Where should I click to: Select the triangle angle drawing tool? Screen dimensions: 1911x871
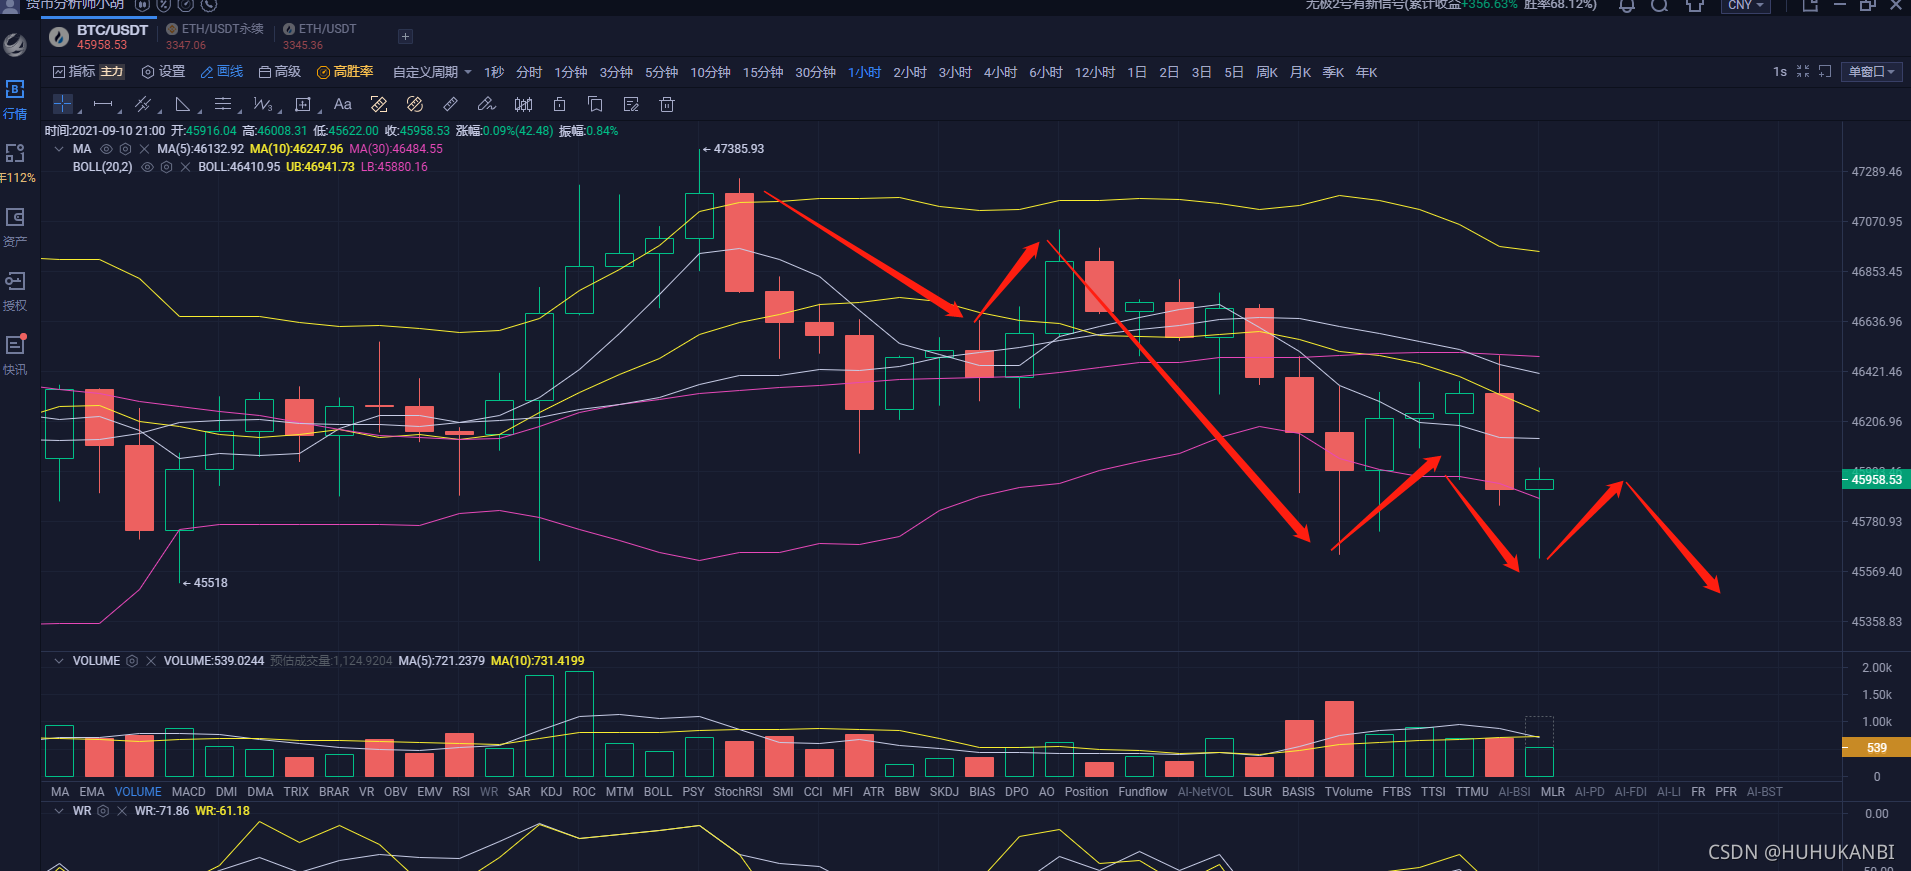[183, 104]
